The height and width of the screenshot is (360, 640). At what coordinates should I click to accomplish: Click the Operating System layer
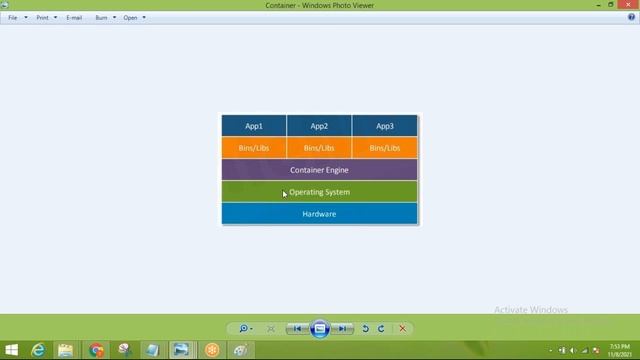pyautogui.click(x=320, y=192)
